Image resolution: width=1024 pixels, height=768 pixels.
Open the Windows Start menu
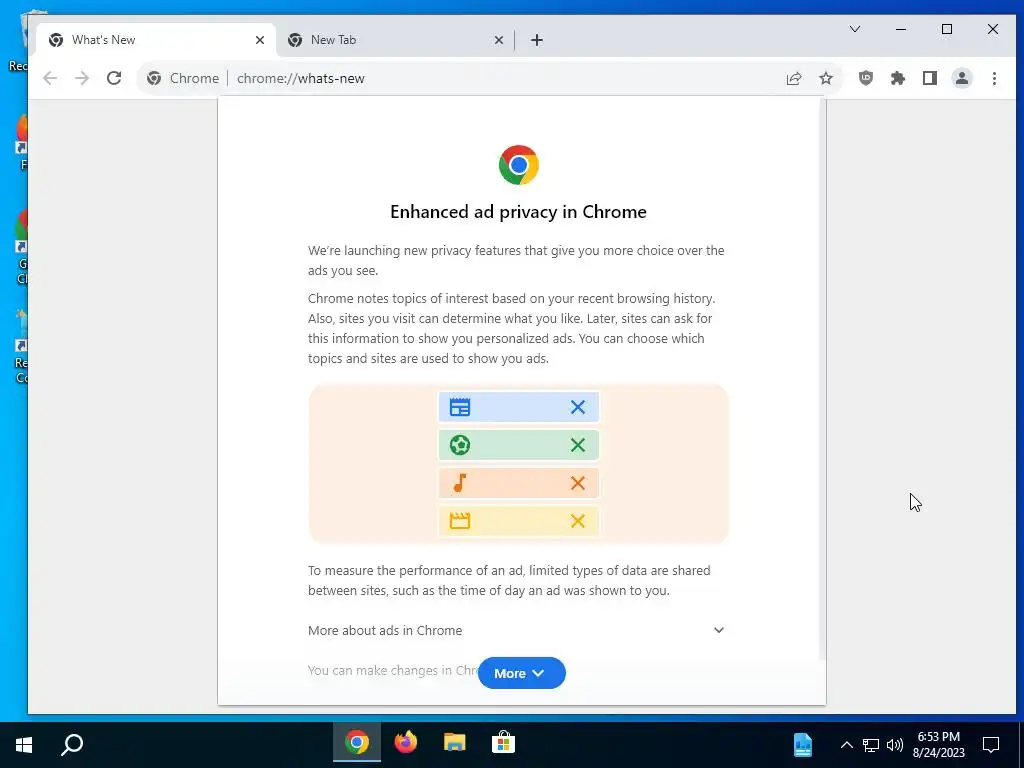24,744
